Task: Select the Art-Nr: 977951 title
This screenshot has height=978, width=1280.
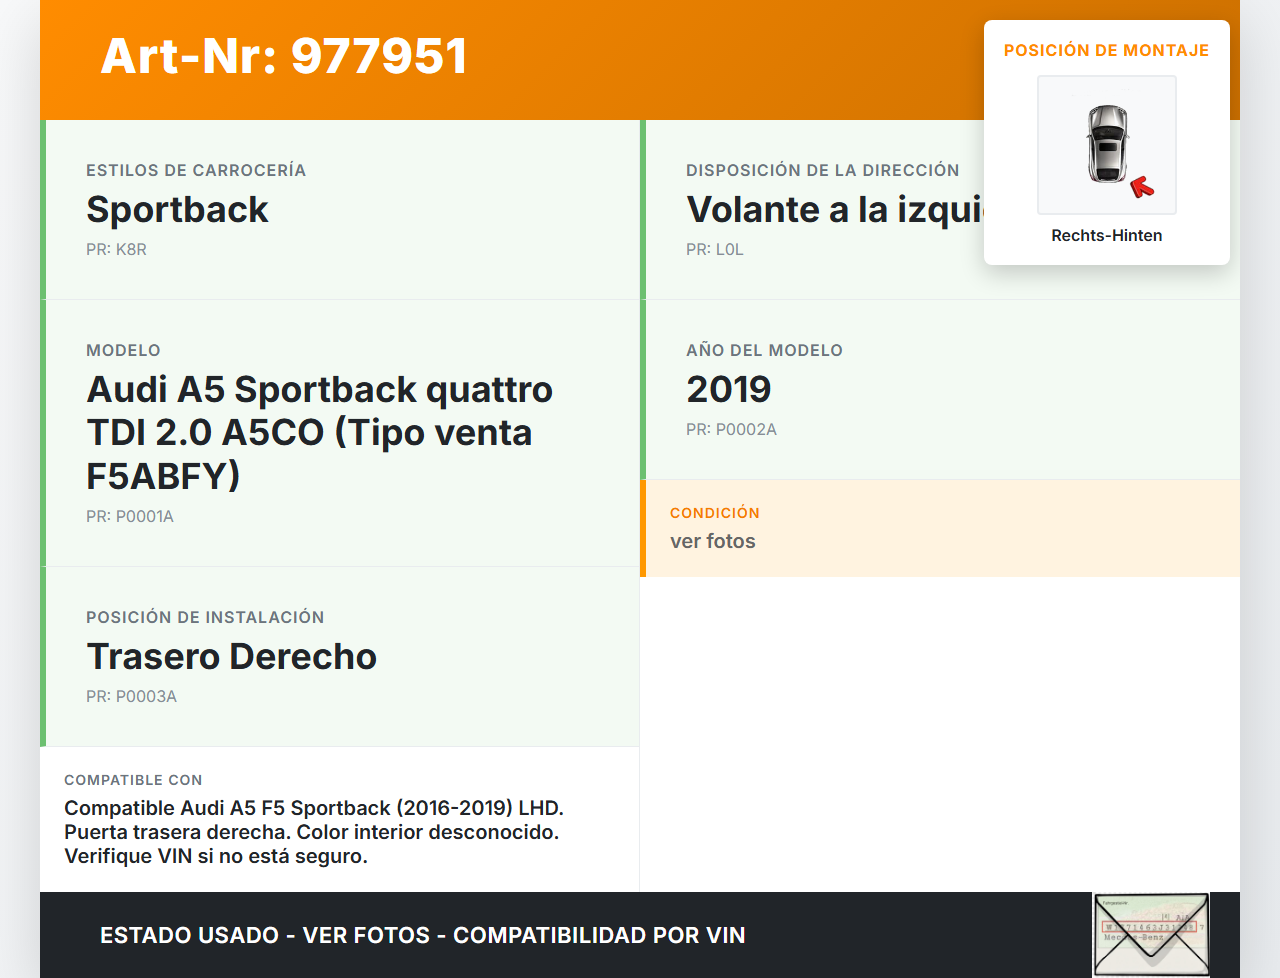Action: click(x=283, y=57)
